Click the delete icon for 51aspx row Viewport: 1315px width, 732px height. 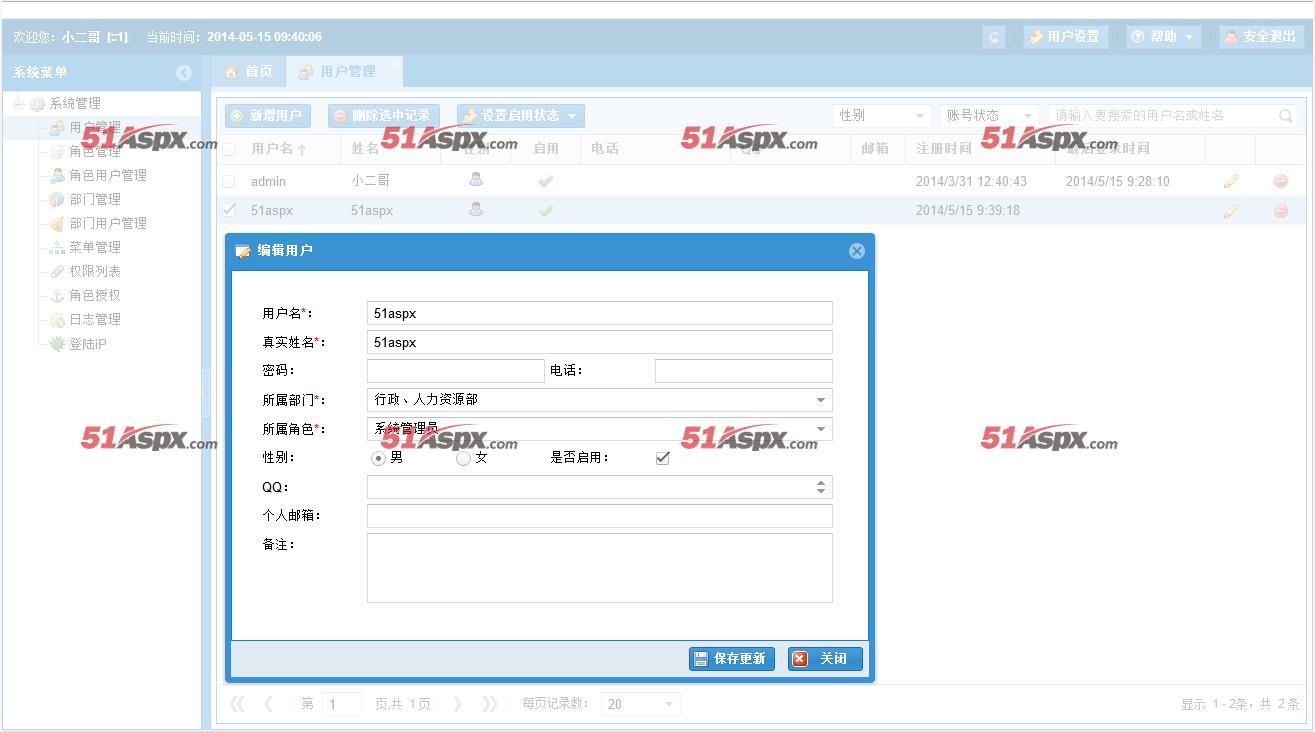pos(1281,211)
